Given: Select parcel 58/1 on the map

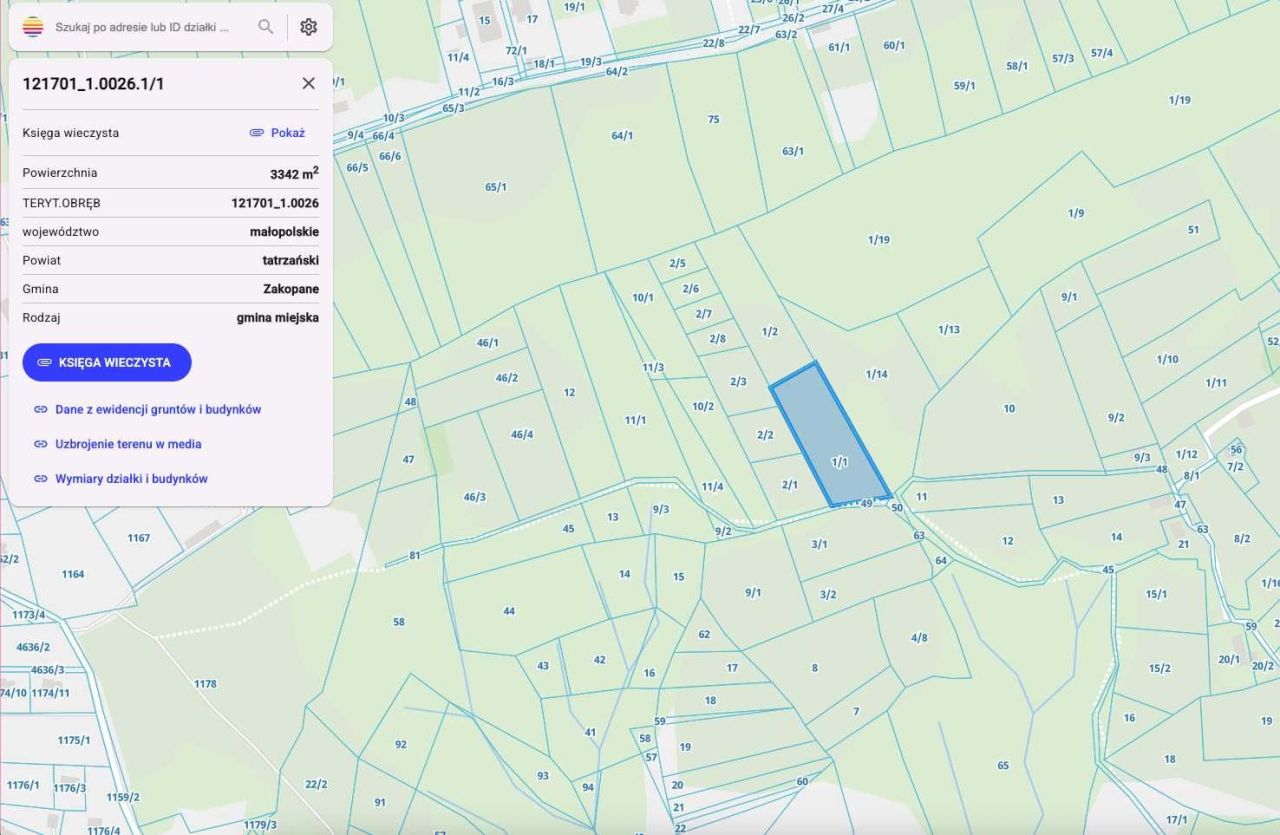Looking at the screenshot, I should pyautogui.click(x=1017, y=66).
